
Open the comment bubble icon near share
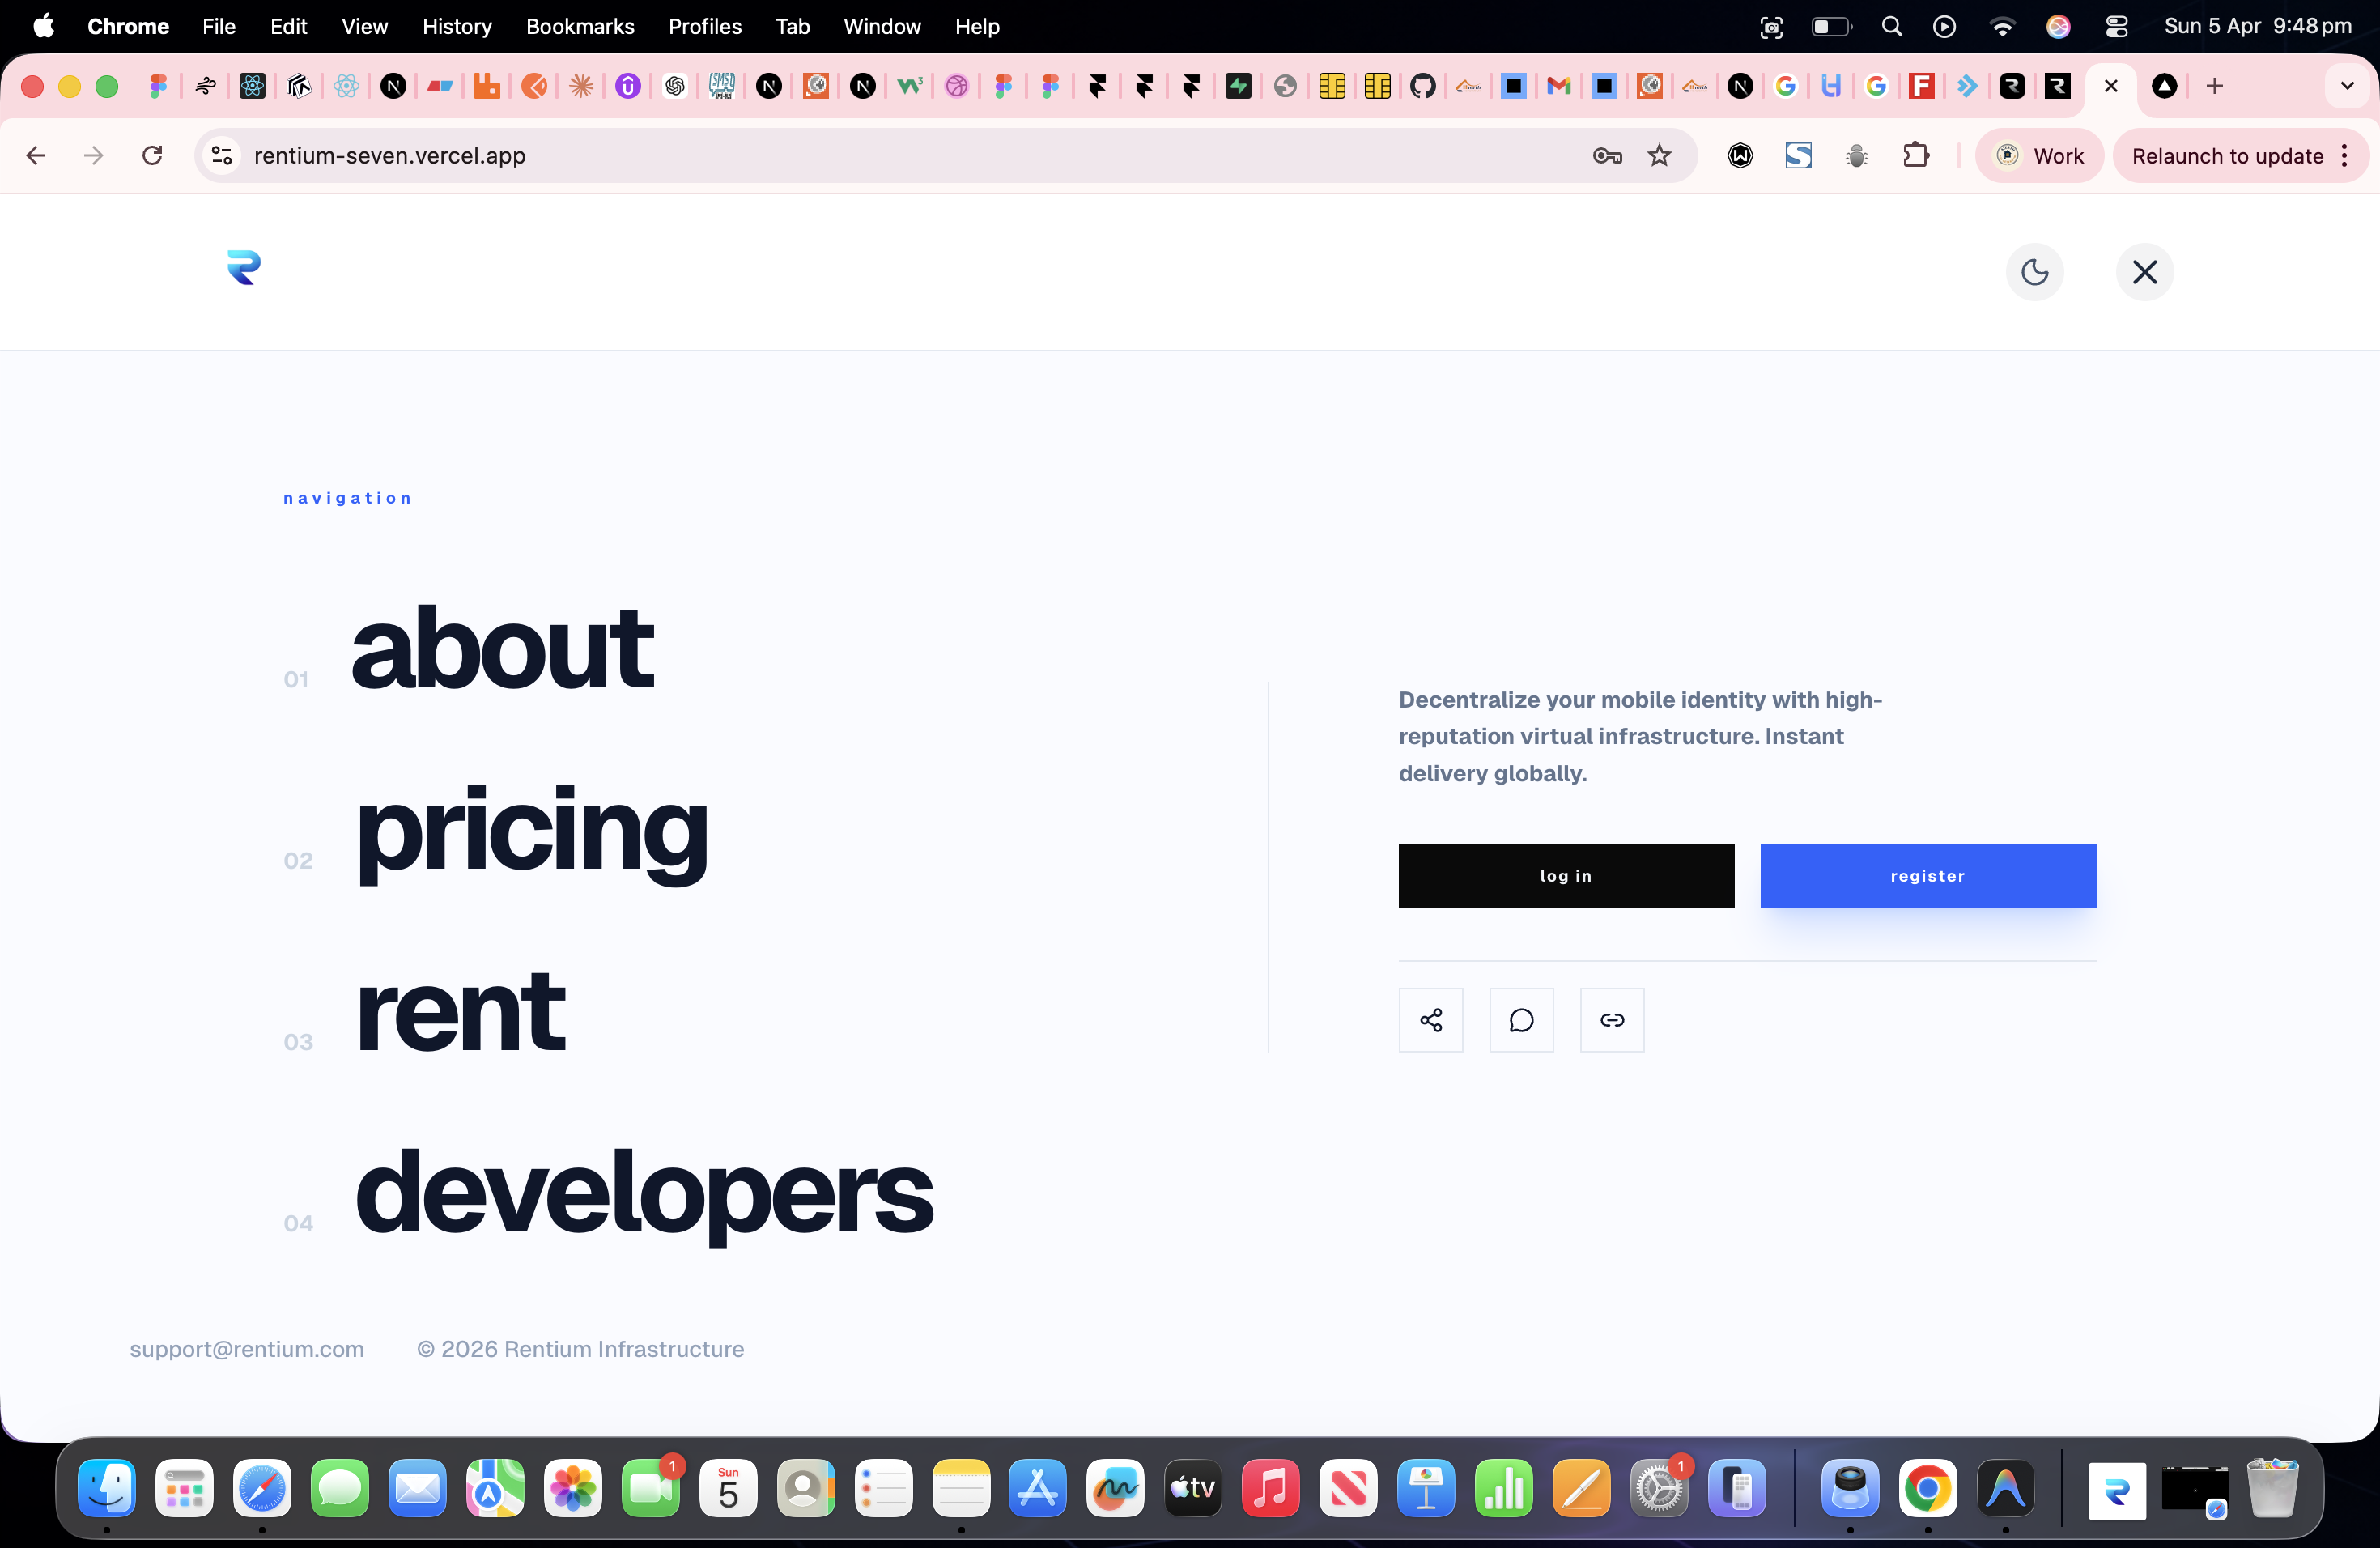click(x=1521, y=1020)
